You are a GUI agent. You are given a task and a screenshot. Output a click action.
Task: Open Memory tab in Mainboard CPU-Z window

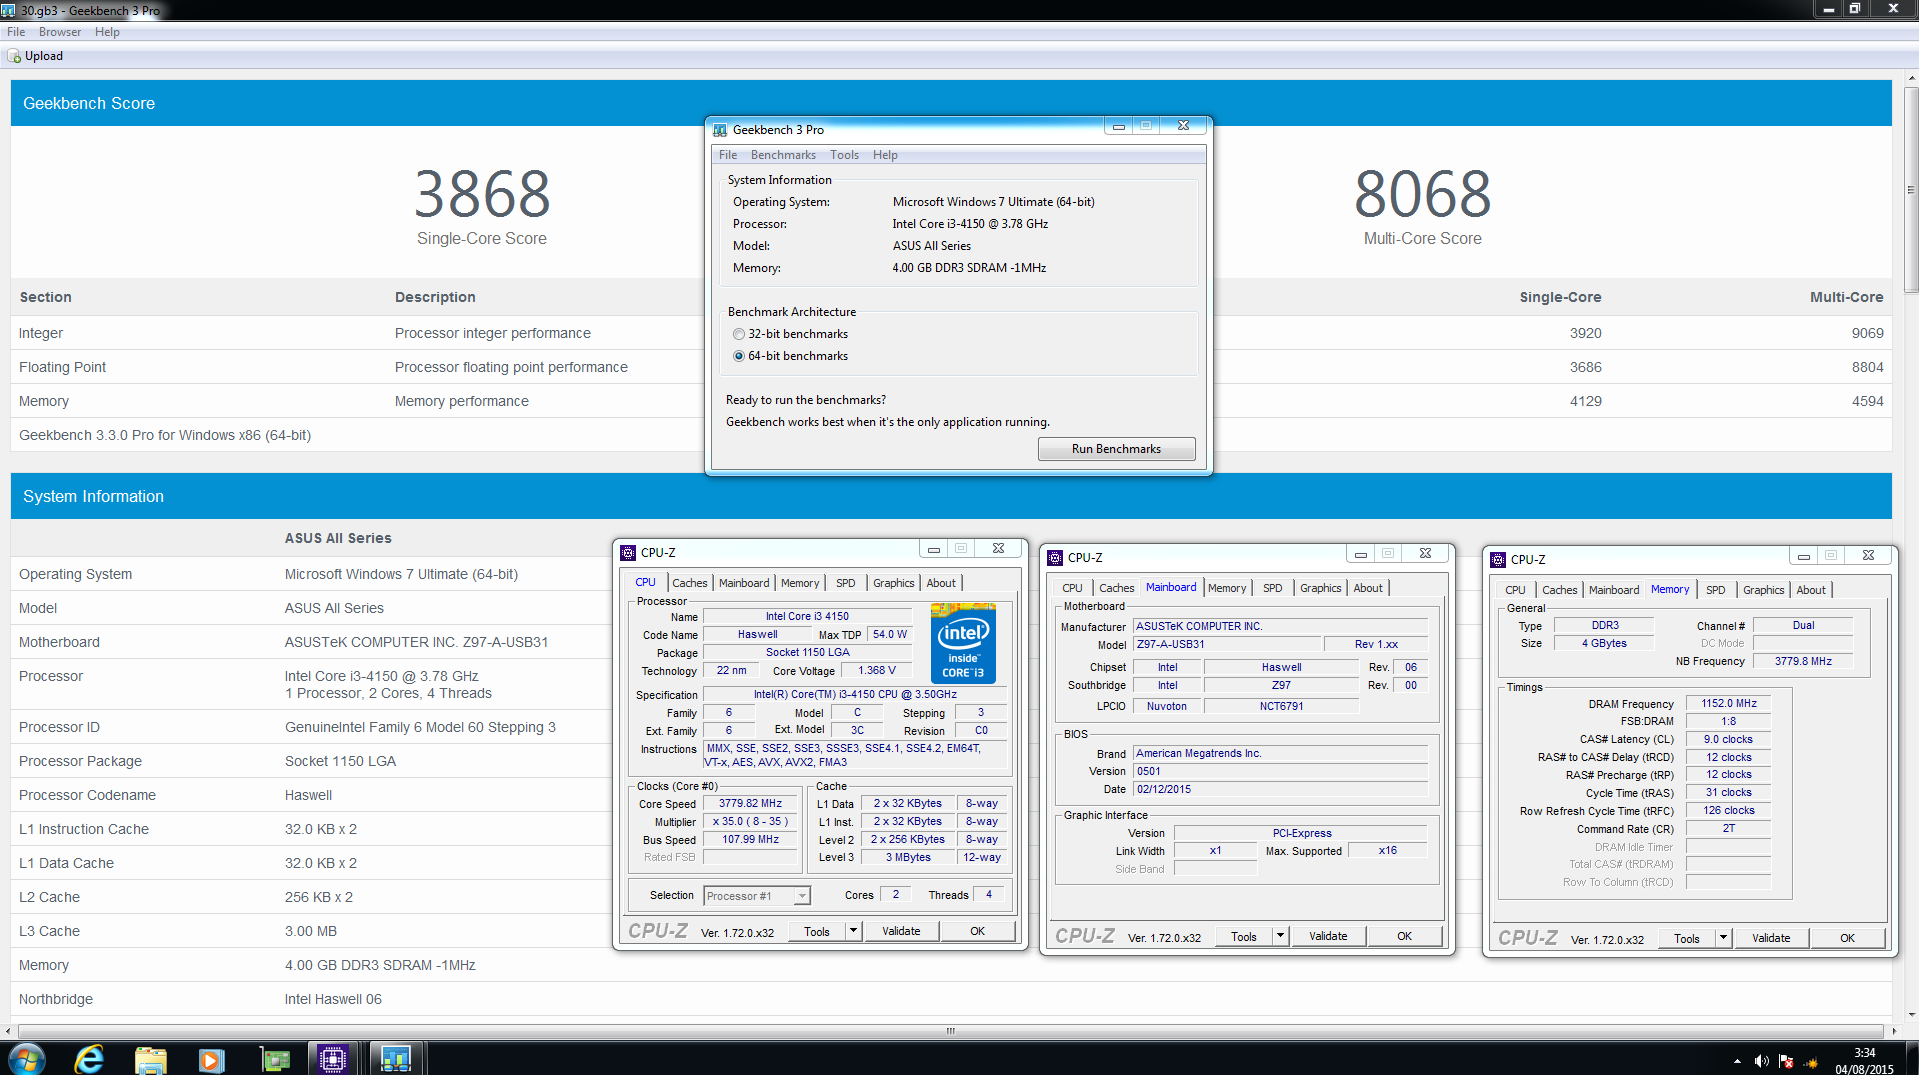(1227, 588)
